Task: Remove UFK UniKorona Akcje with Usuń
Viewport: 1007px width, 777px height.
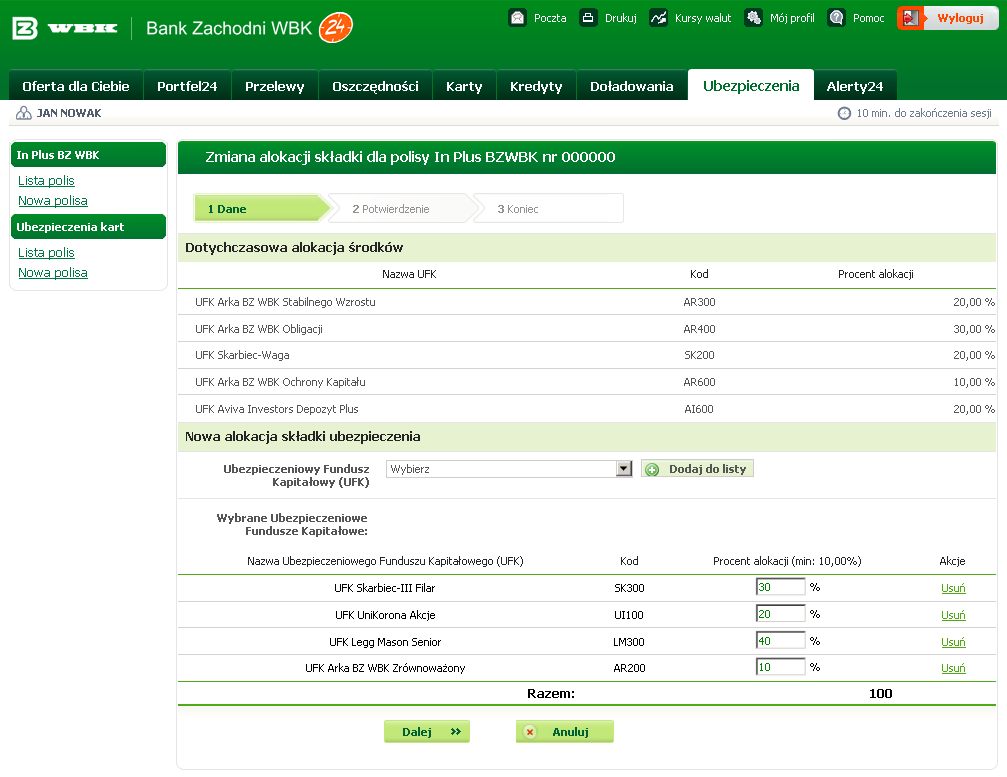Action: pos(953,615)
